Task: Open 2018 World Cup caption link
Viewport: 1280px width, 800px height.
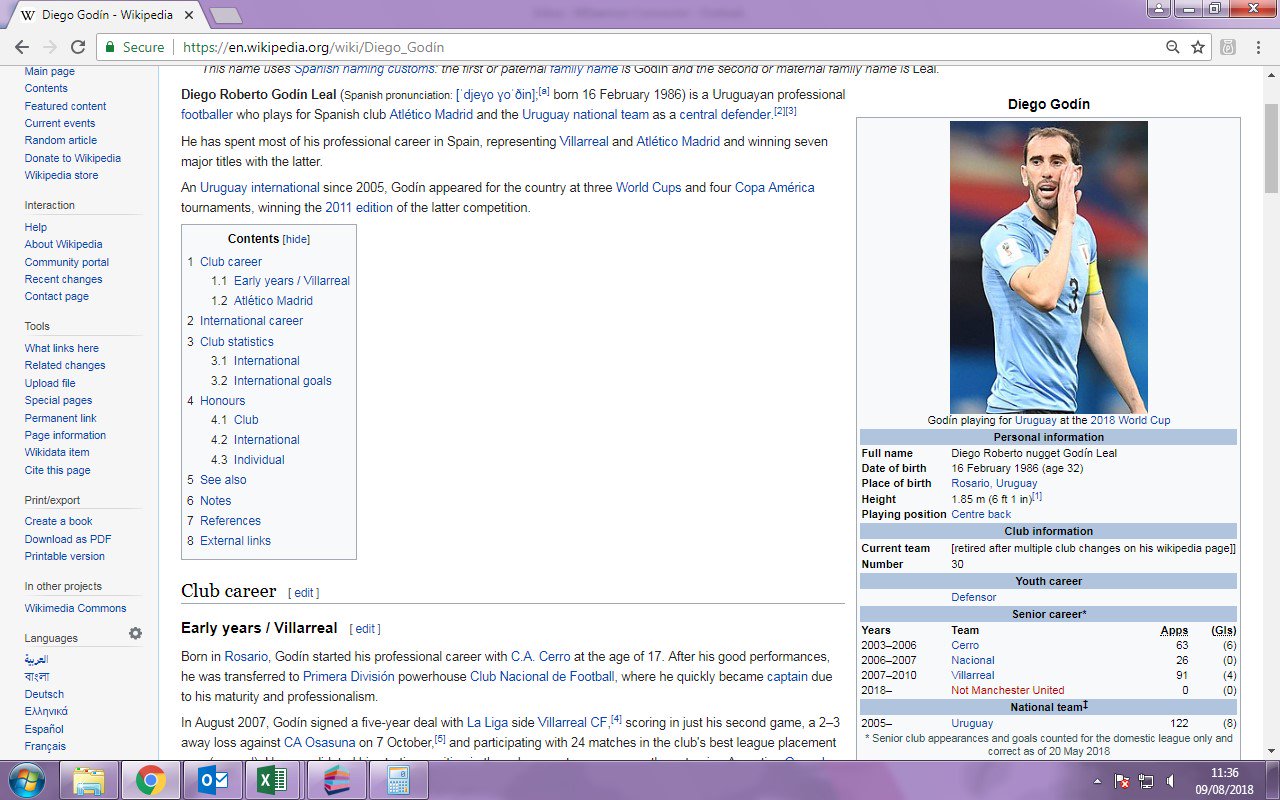Action: pos(1130,421)
